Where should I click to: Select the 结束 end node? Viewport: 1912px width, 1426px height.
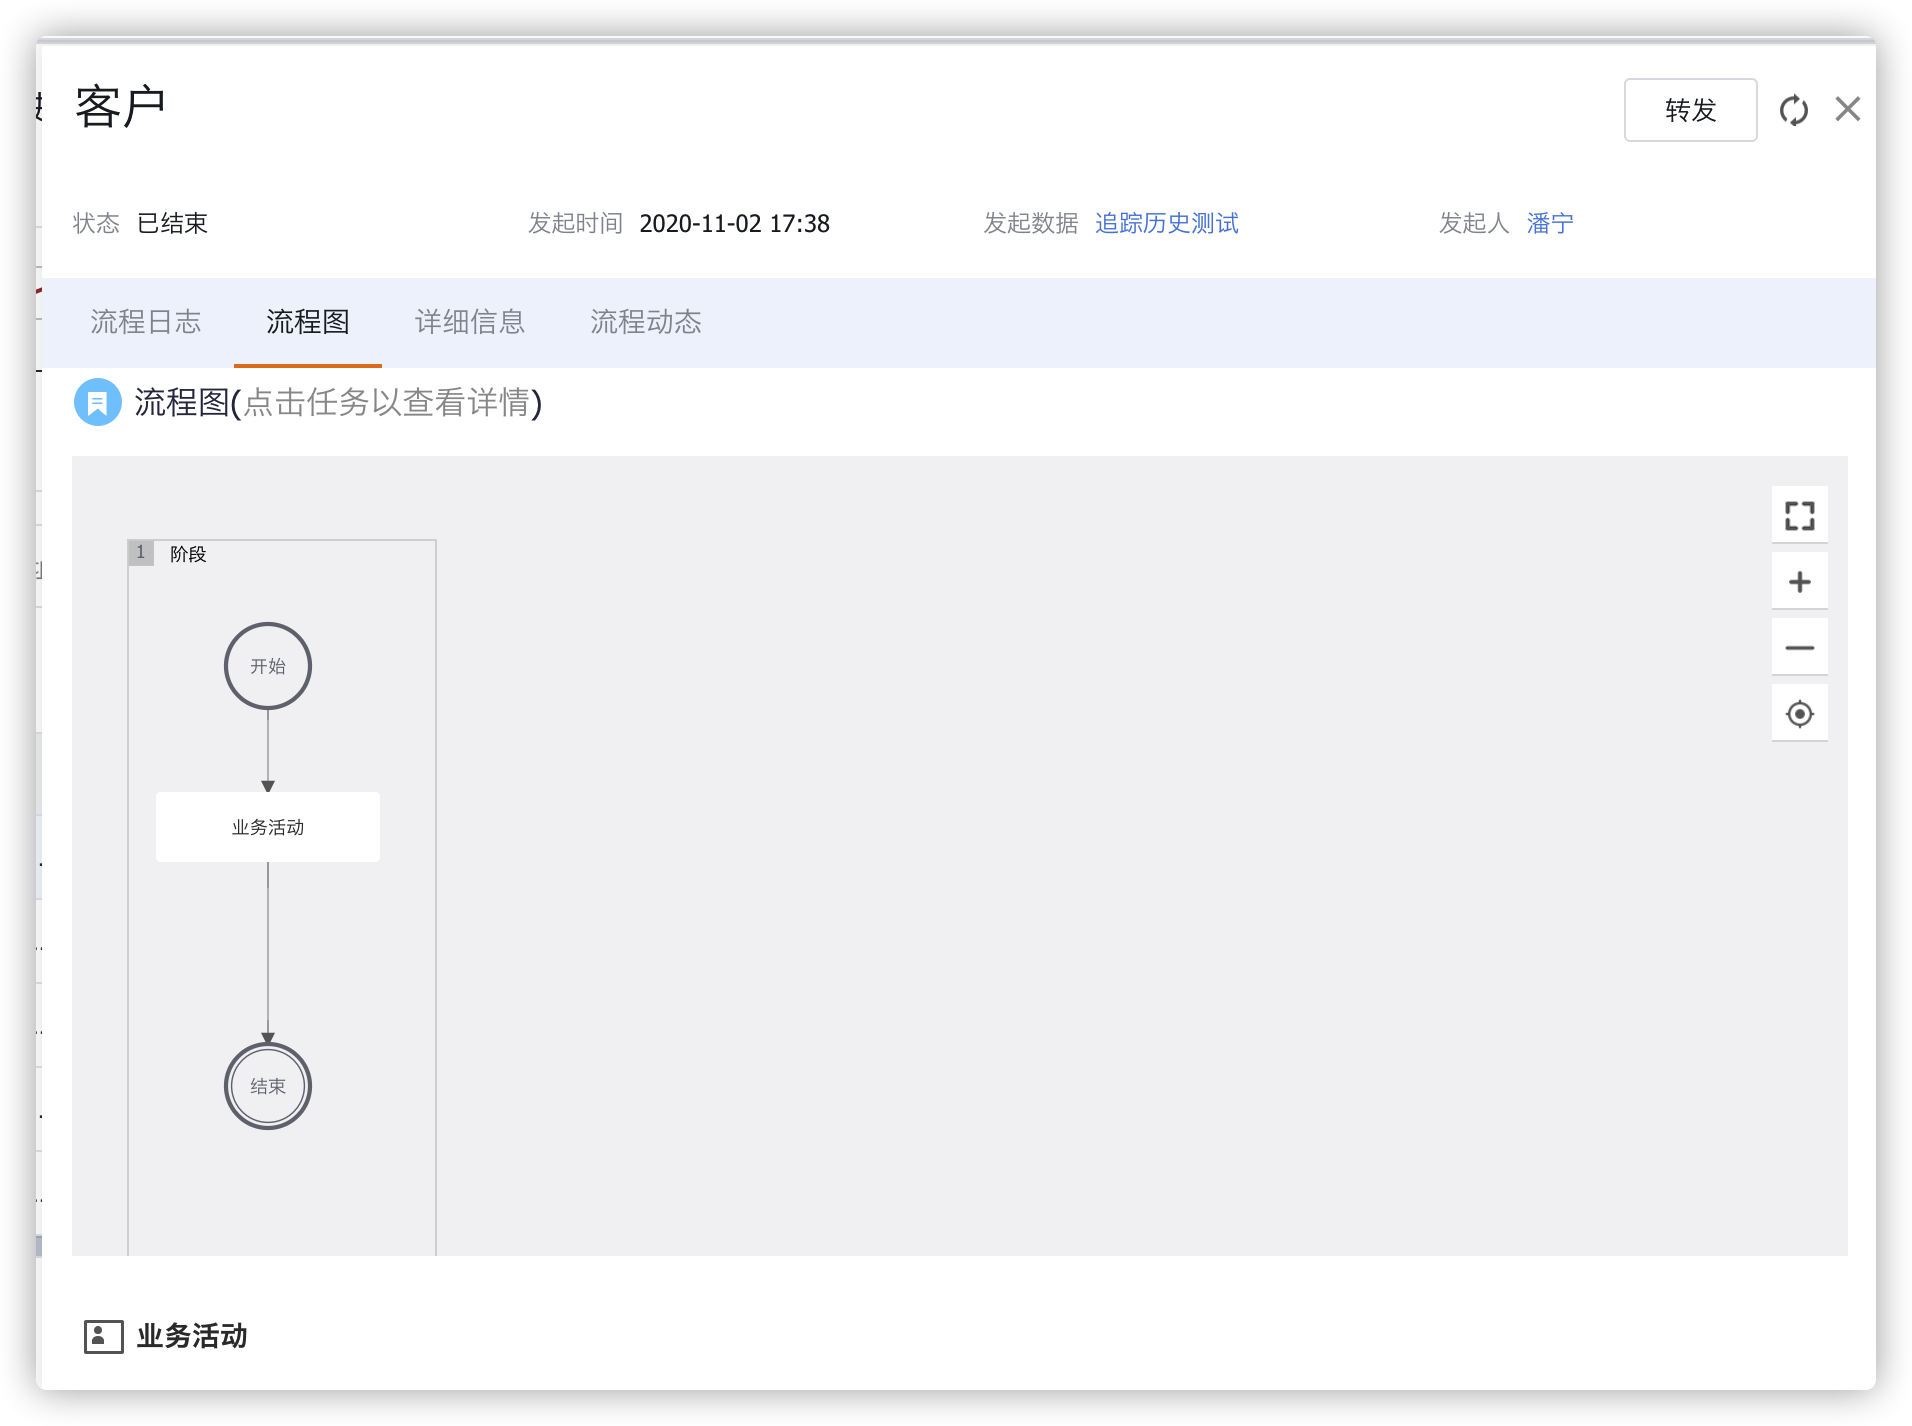[x=268, y=1086]
